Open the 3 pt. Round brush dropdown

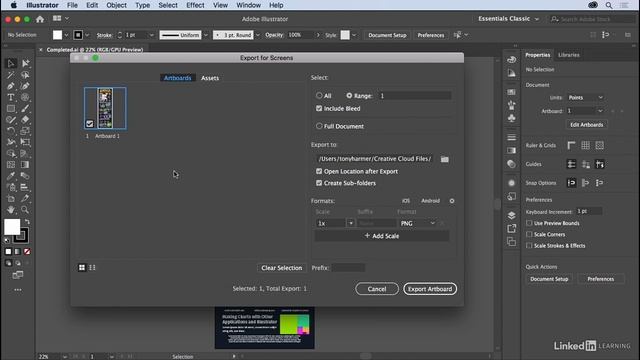258,35
